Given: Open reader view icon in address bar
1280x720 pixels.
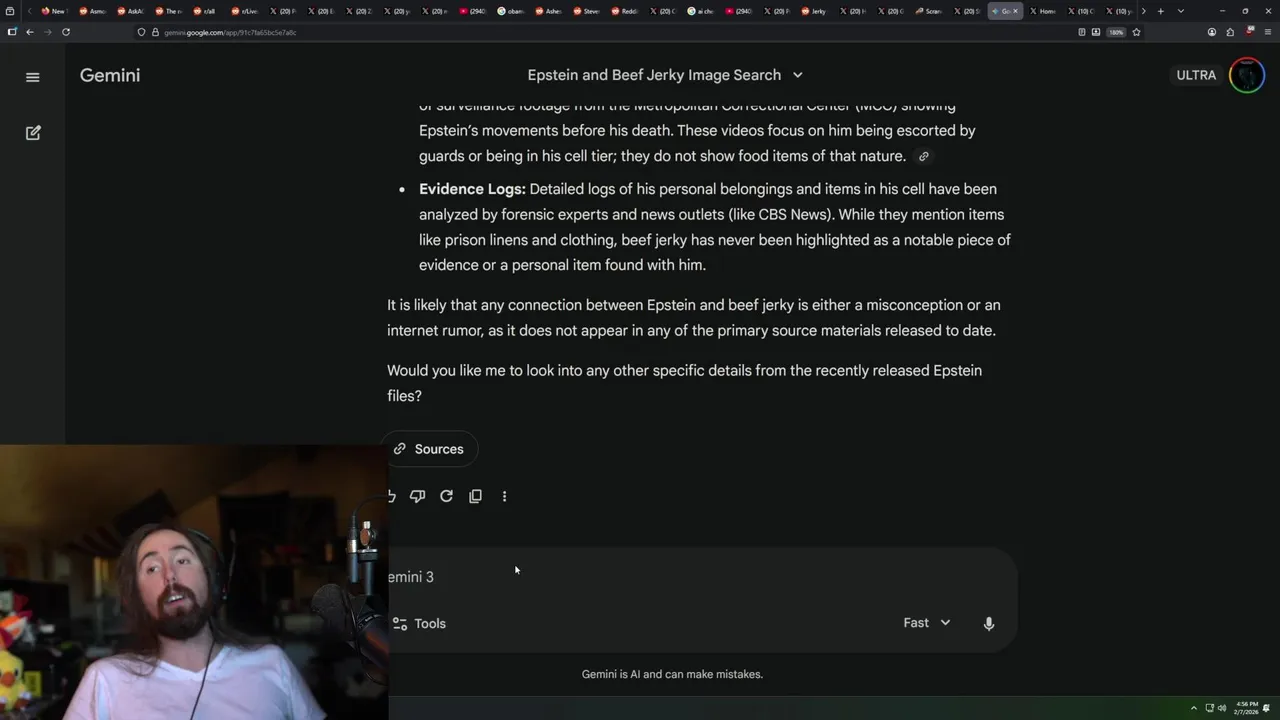Looking at the screenshot, I should click(1082, 32).
